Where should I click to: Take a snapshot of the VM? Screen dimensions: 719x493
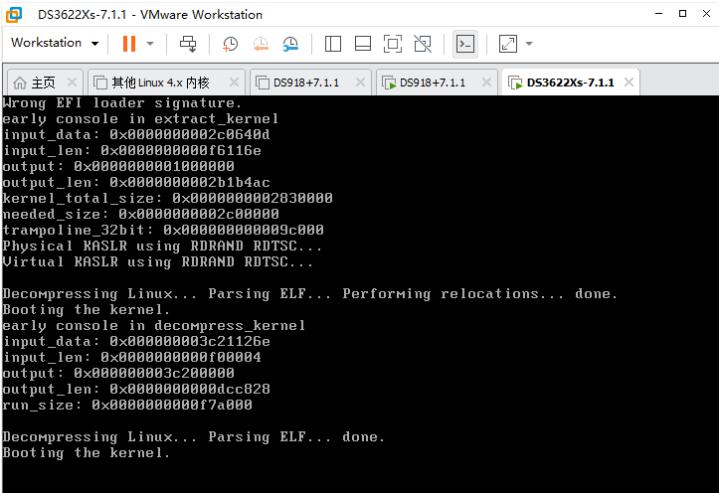click(x=230, y=44)
